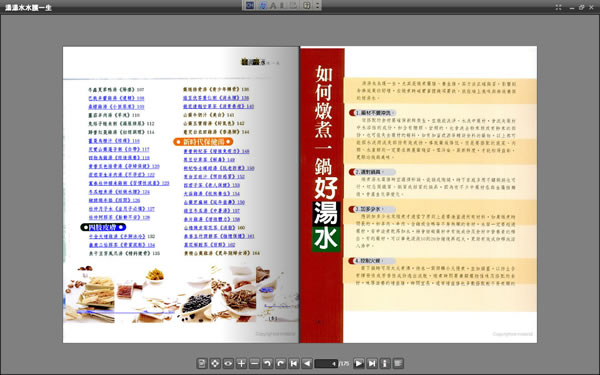Image resolution: width=600 pixels, height=375 pixels.
Task: Click the contents entry for page 107
Action: click(116, 90)
